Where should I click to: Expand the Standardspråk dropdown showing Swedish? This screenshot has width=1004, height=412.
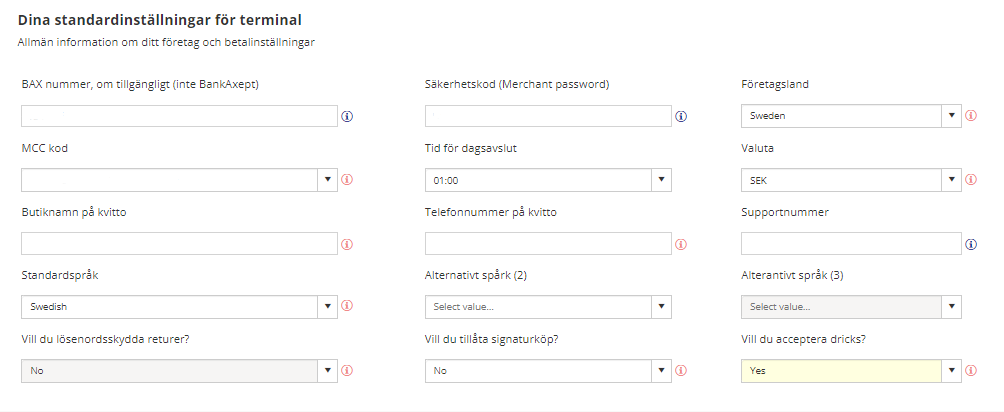[x=179, y=307]
